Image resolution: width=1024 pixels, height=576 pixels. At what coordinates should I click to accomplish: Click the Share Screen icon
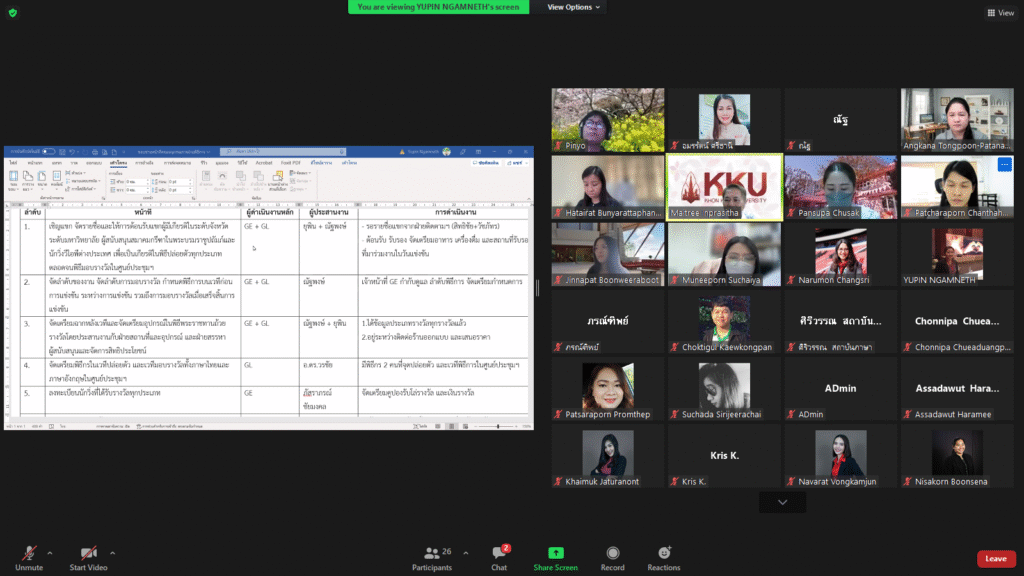click(x=555, y=554)
